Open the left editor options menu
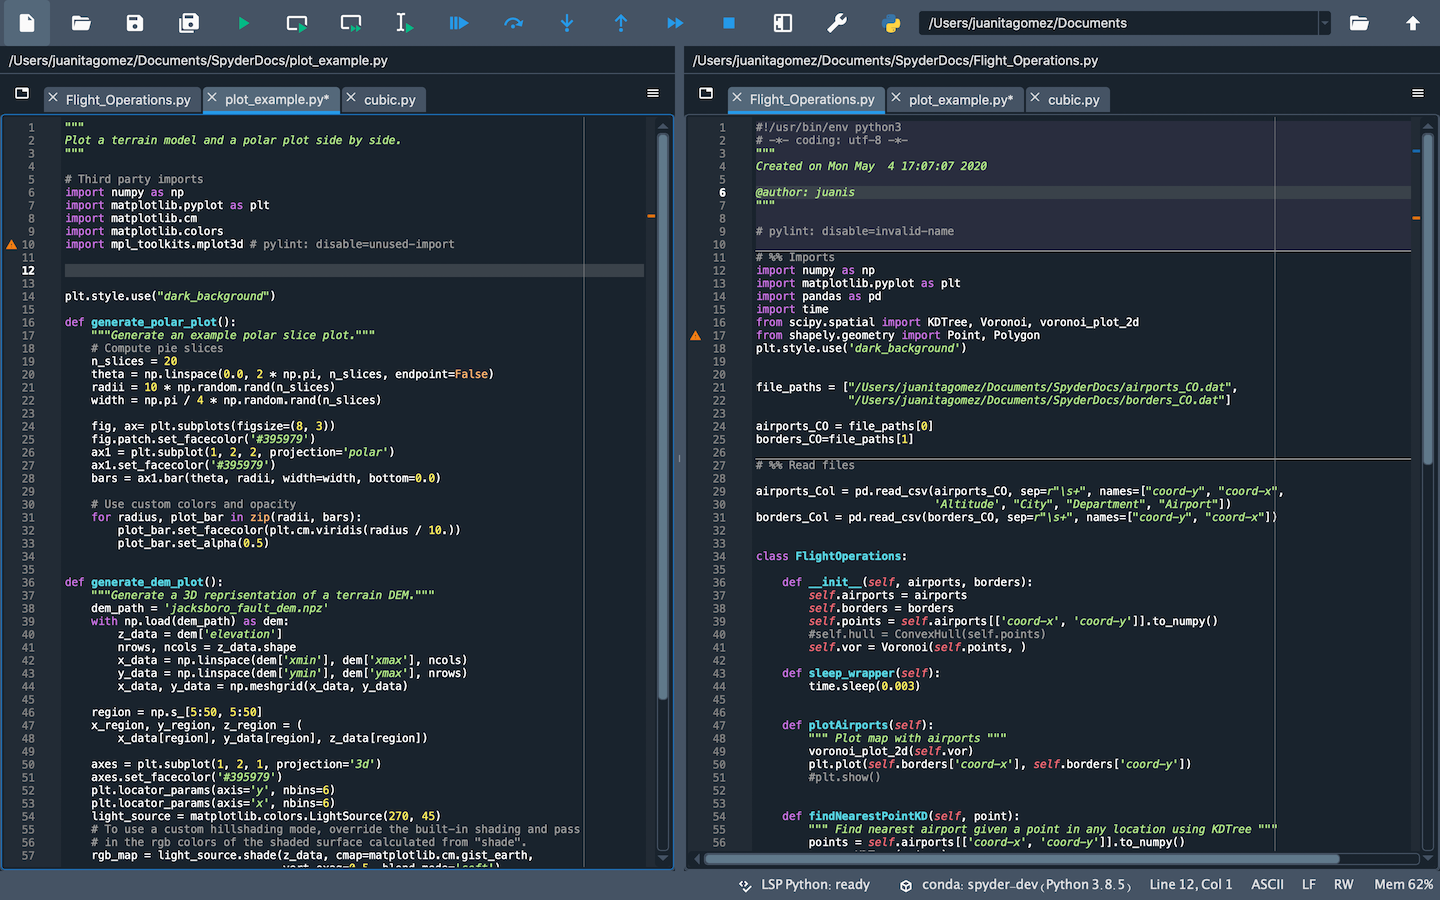1440x900 pixels. pos(653,93)
